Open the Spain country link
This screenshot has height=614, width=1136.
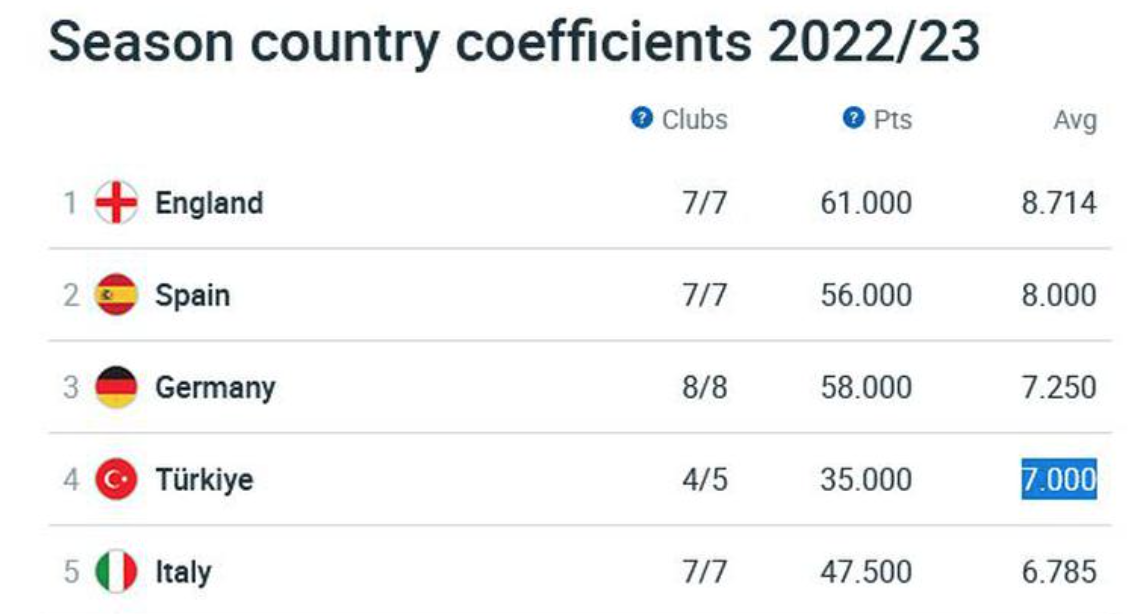(193, 296)
